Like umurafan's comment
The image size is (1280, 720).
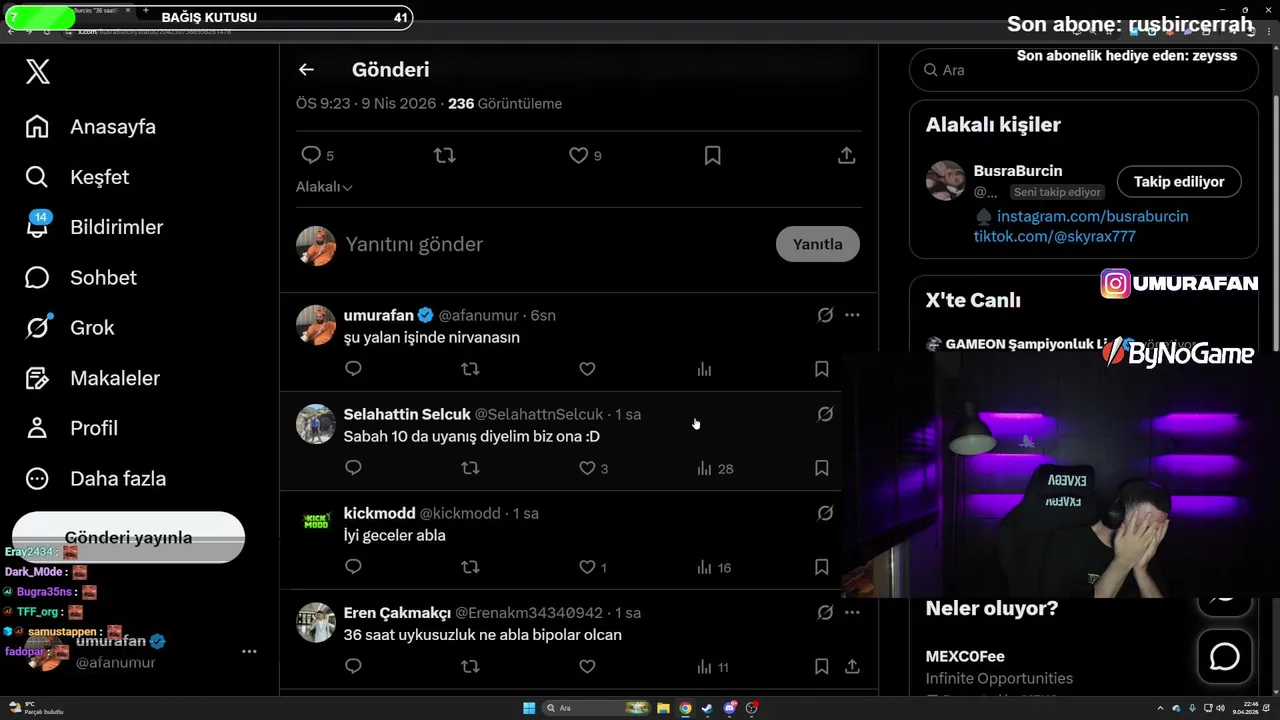pos(587,369)
